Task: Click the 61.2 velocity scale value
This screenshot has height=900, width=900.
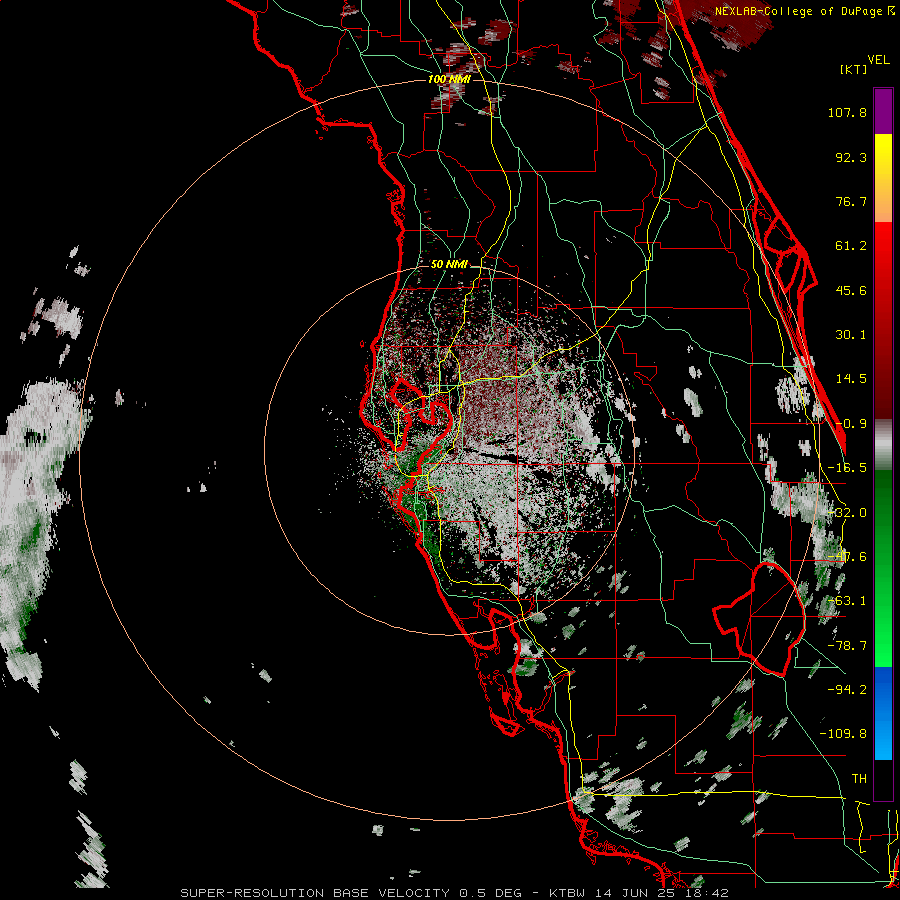Action: (851, 246)
